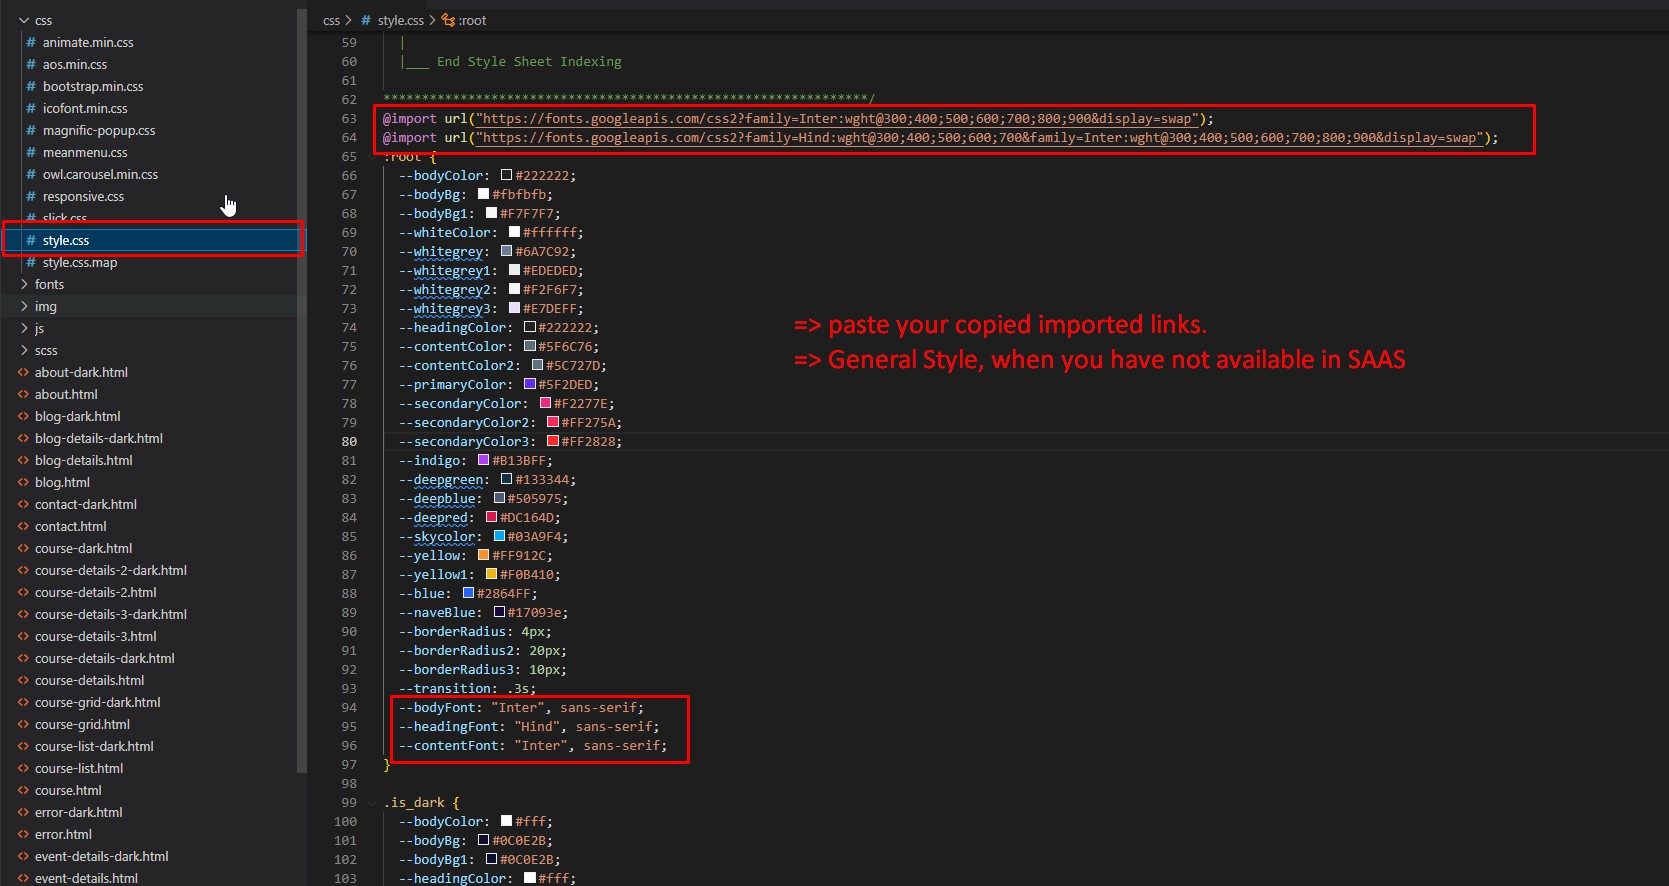Open about-dark.html file
Viewport: 1669px width, 886px height.
click(x=81, y=372)
